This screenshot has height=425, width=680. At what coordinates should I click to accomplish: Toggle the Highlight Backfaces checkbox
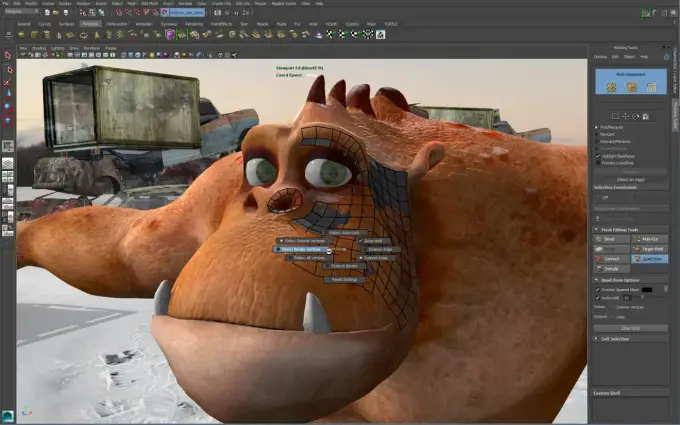[x=598, y=156]
